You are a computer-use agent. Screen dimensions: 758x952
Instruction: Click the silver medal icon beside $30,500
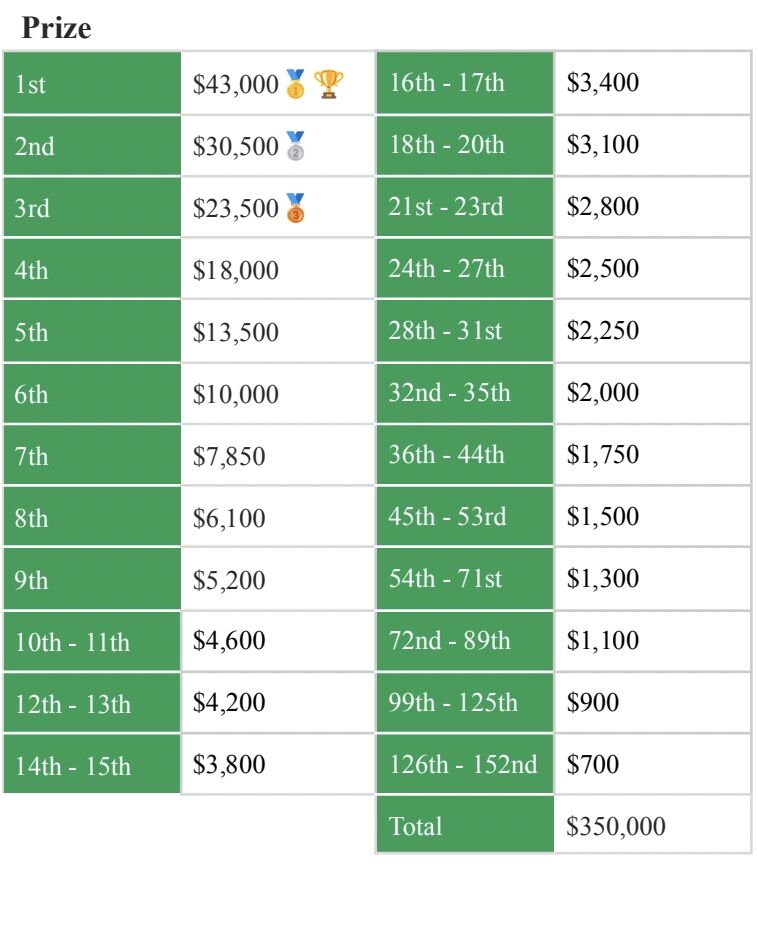pyautogui.click(x=295, y=146)
